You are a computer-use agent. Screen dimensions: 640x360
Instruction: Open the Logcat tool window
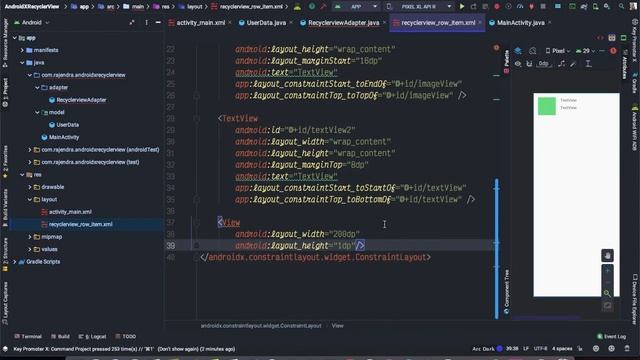92,336
